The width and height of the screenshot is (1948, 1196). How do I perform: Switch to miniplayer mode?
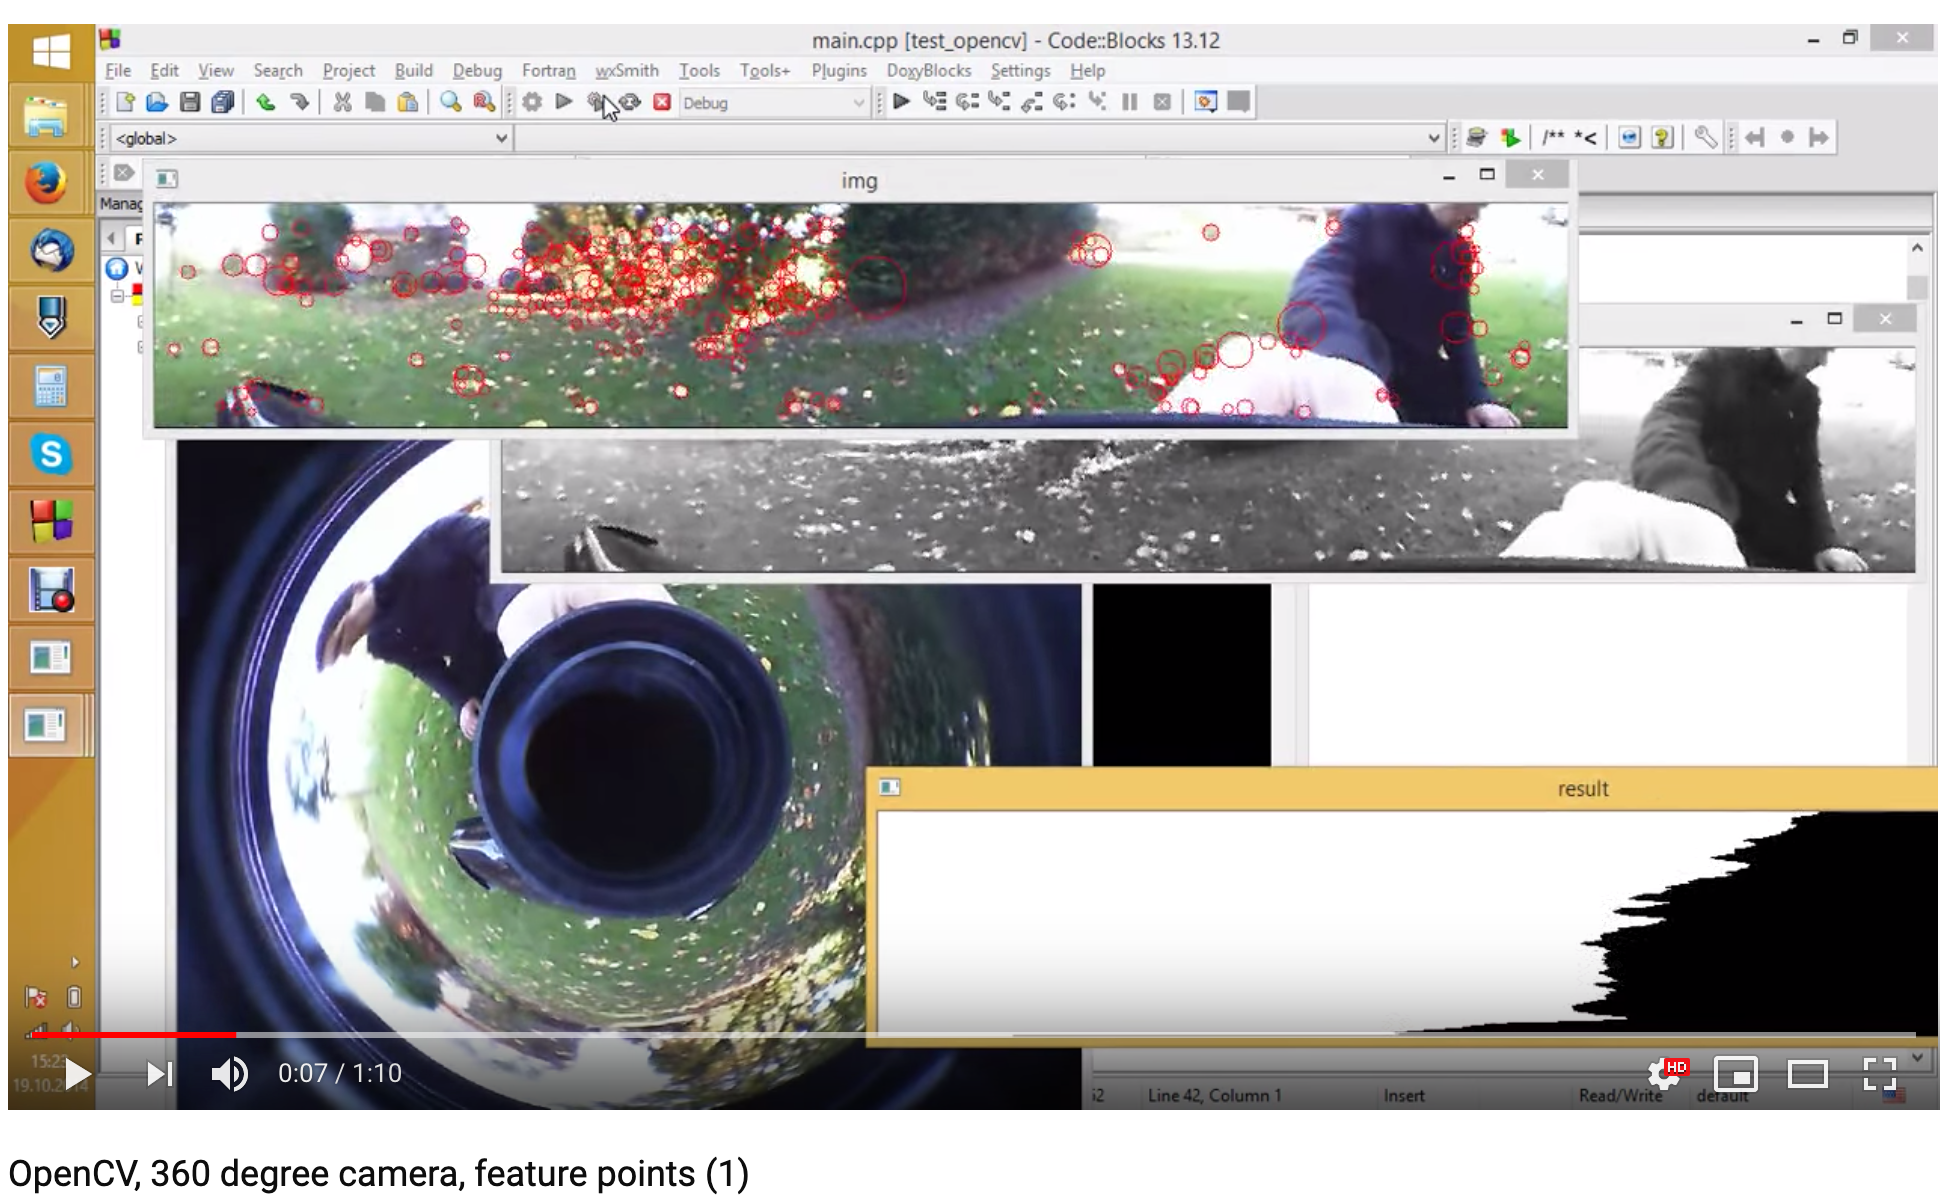coord(1736,1074)
